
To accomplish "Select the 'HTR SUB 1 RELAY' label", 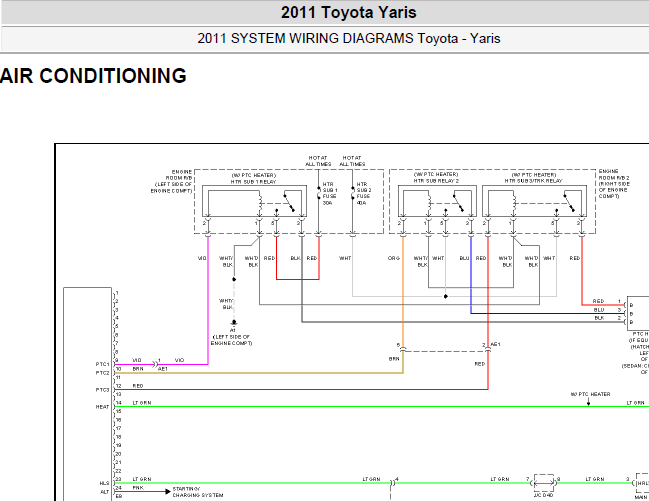I will coord(253,182).
